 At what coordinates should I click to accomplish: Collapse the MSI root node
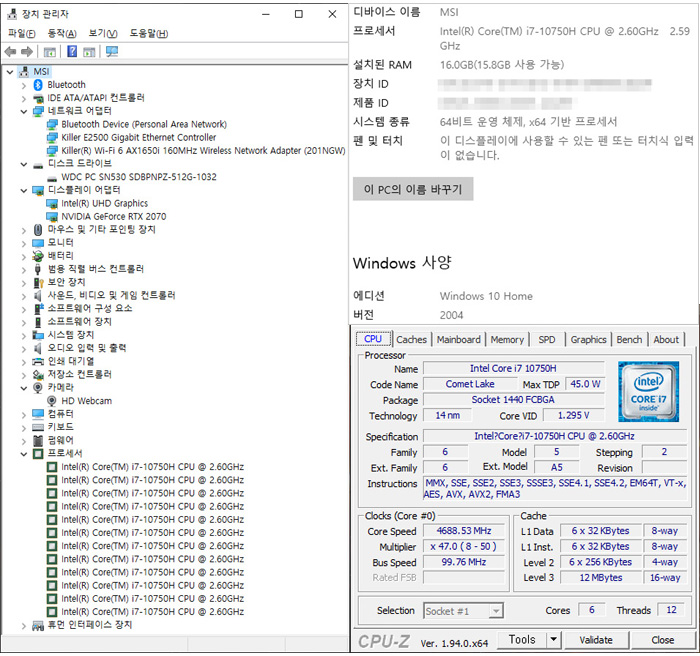coord(10,72)
